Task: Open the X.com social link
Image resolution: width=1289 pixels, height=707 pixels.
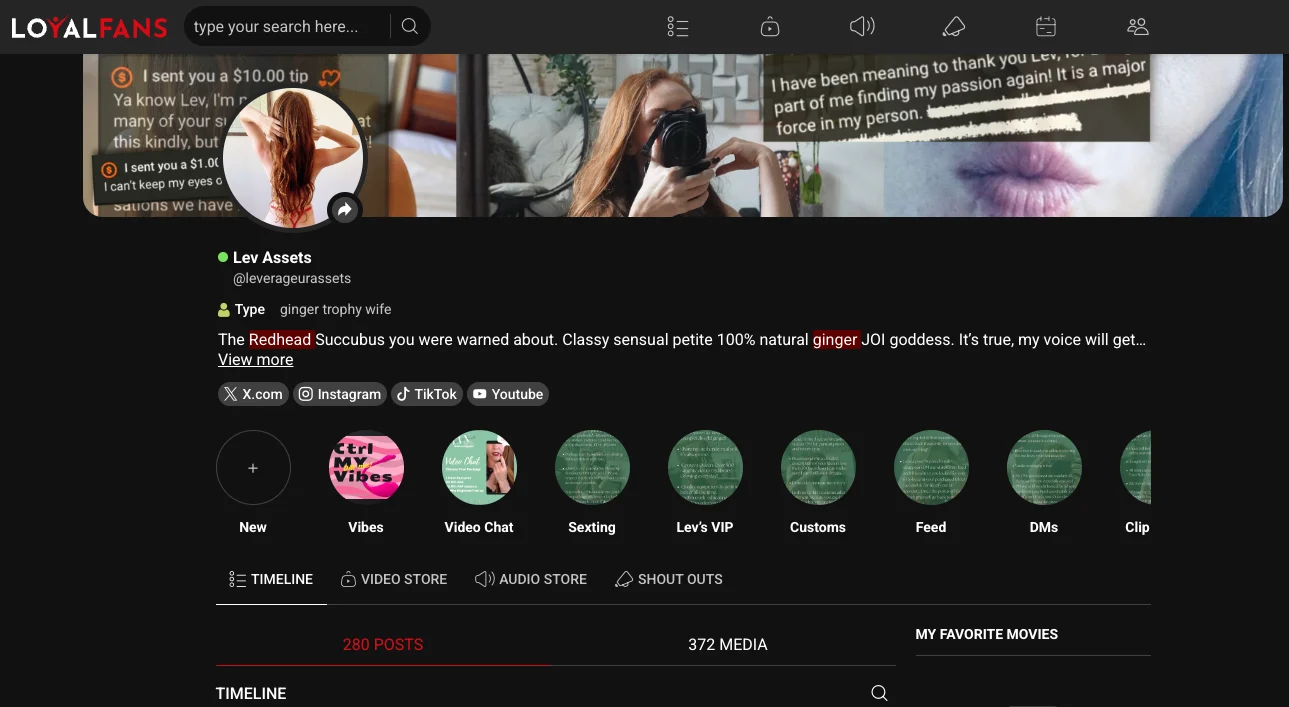Action: [253, 394]
